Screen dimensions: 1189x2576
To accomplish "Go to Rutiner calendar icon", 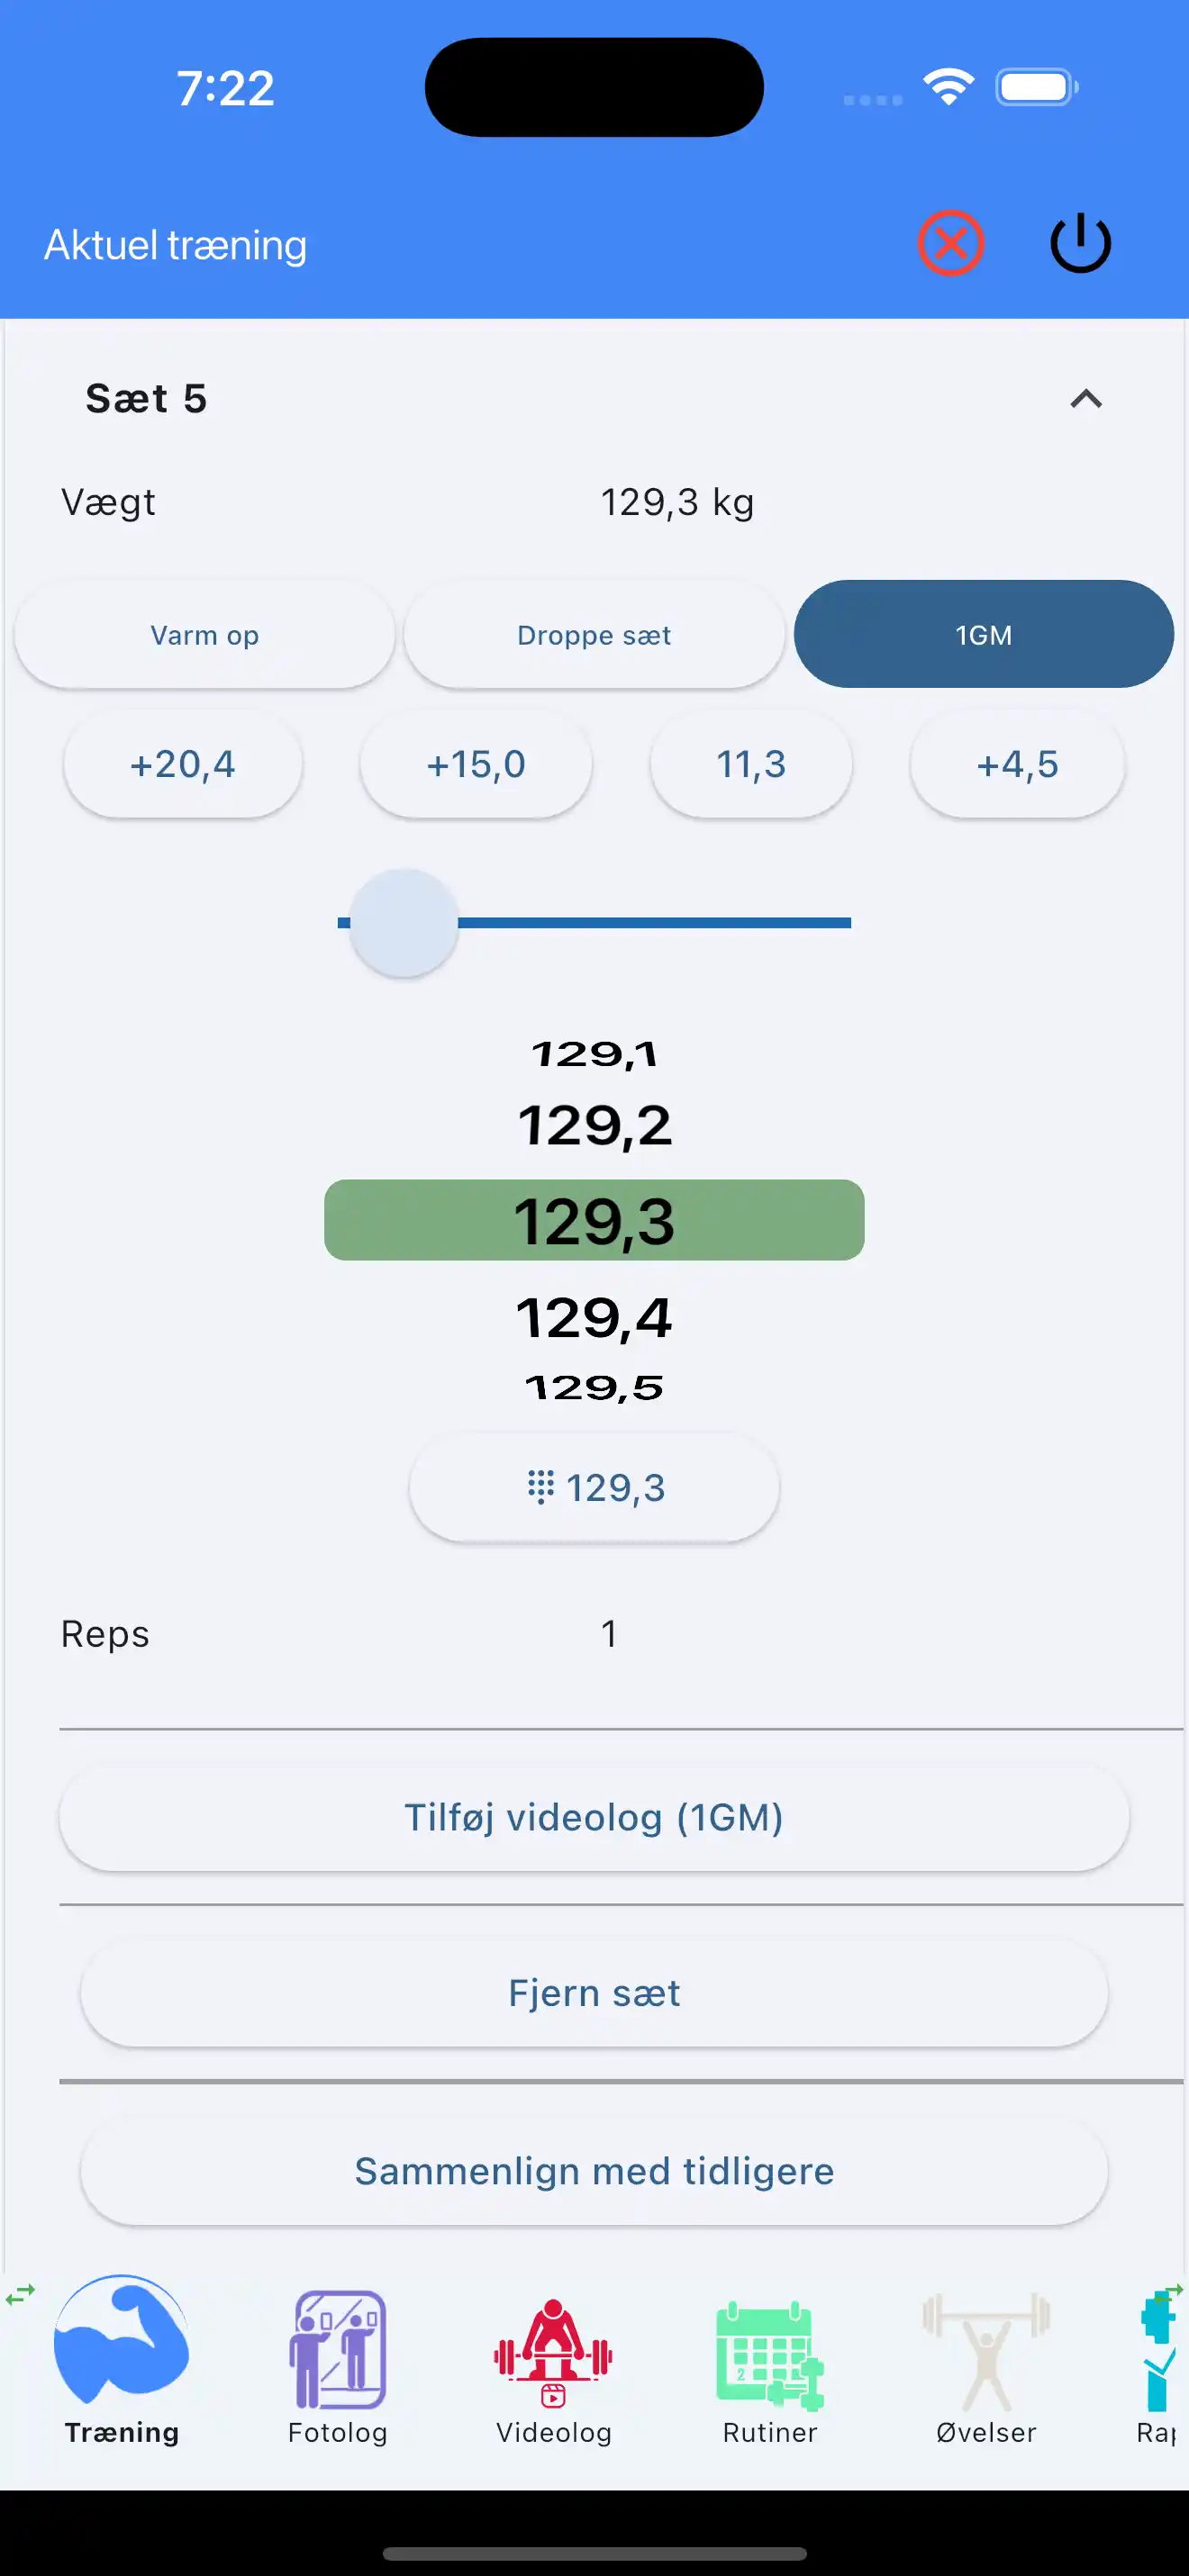I will [x=769, y=2354].
